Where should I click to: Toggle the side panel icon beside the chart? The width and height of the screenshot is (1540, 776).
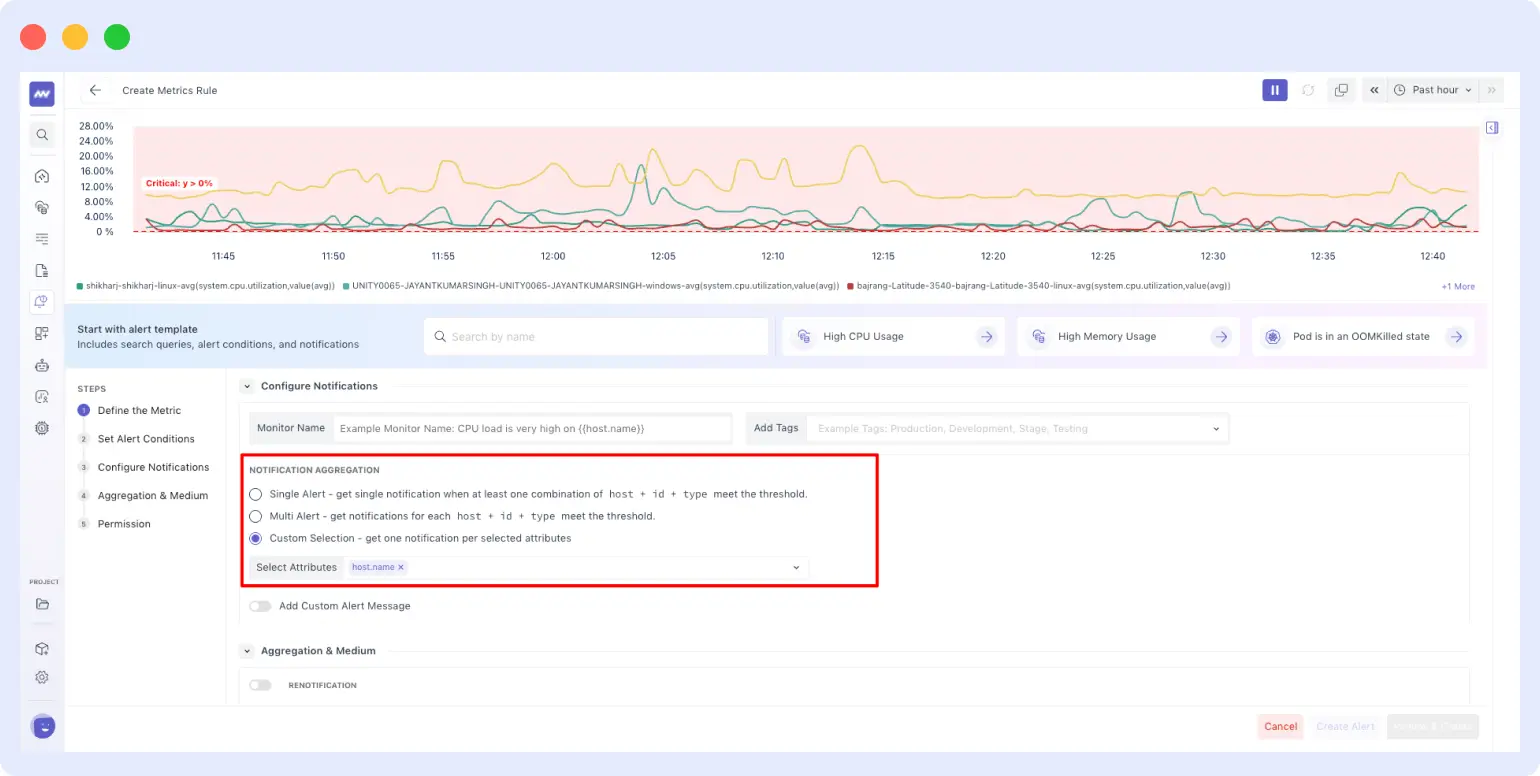[x=1491, y=128]
